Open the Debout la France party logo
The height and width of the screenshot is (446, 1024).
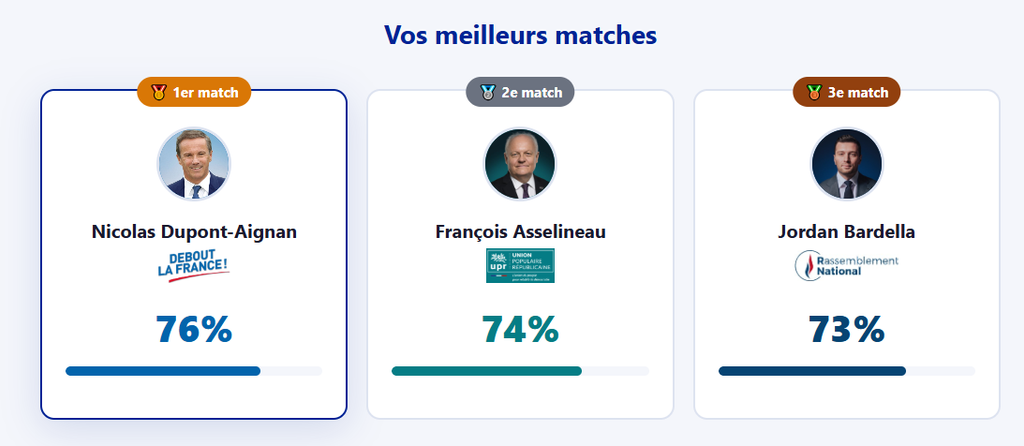tap(193, 266)
